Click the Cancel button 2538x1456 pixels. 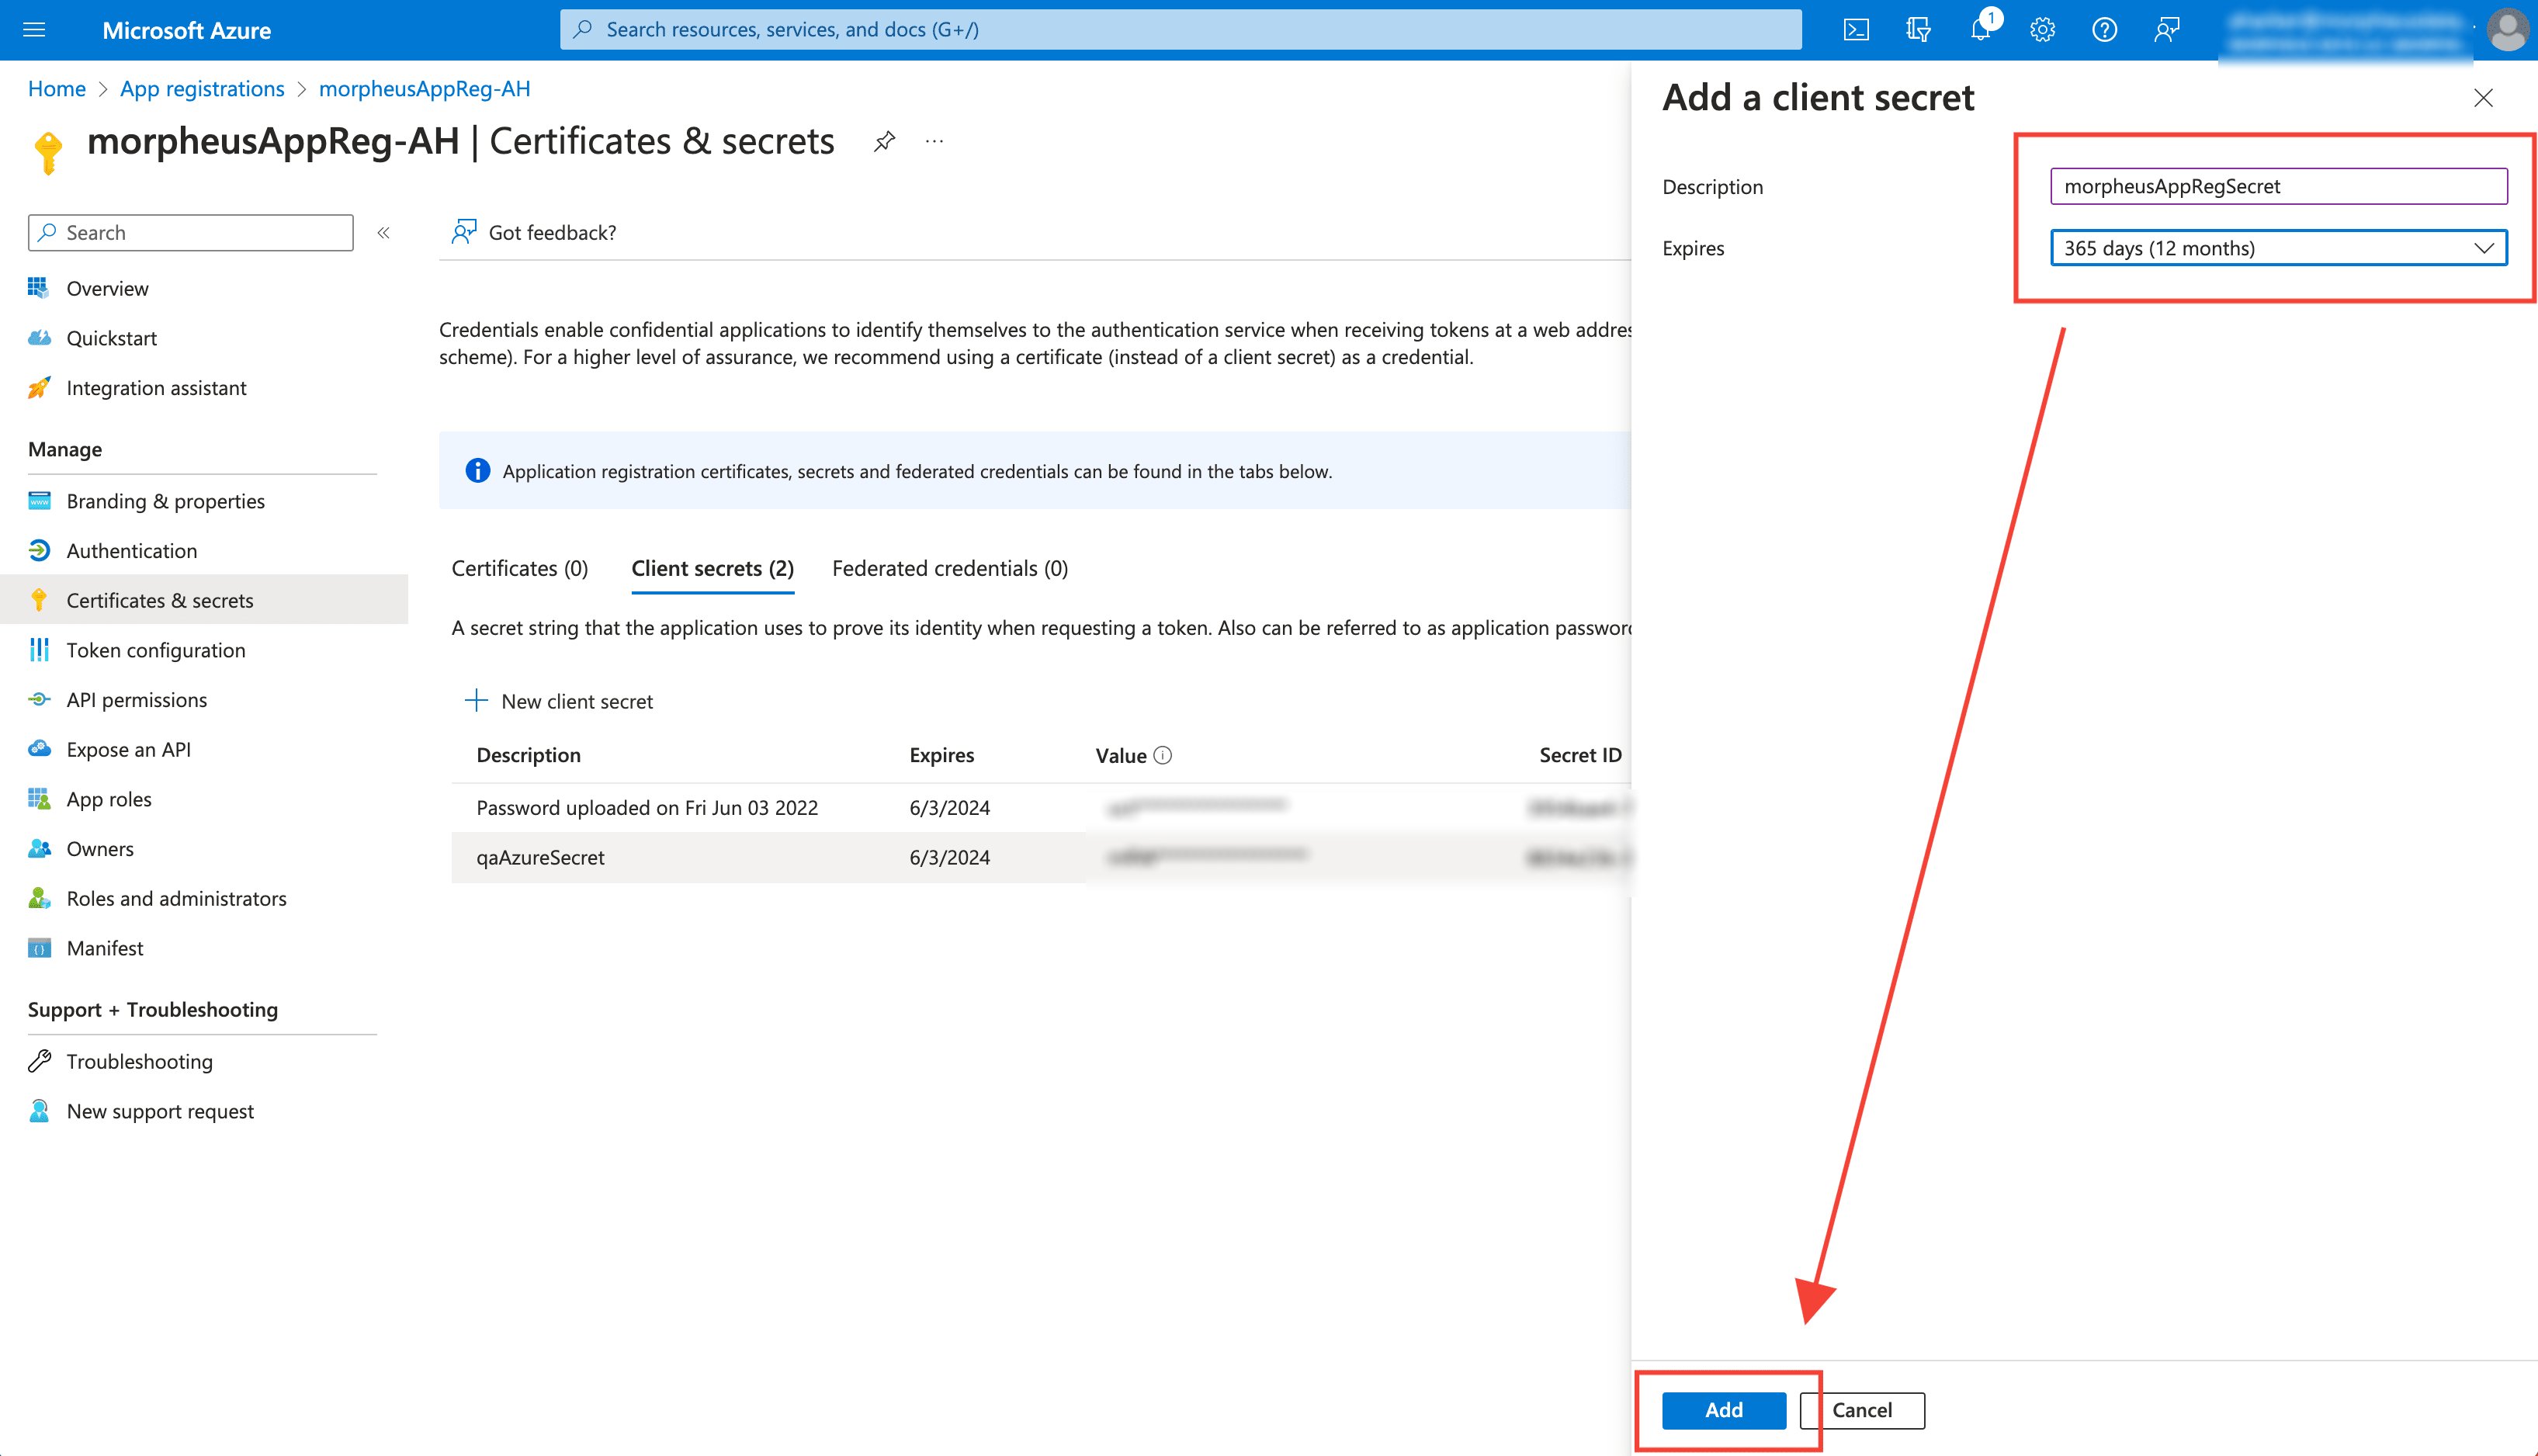[x=1861, y=1410]
